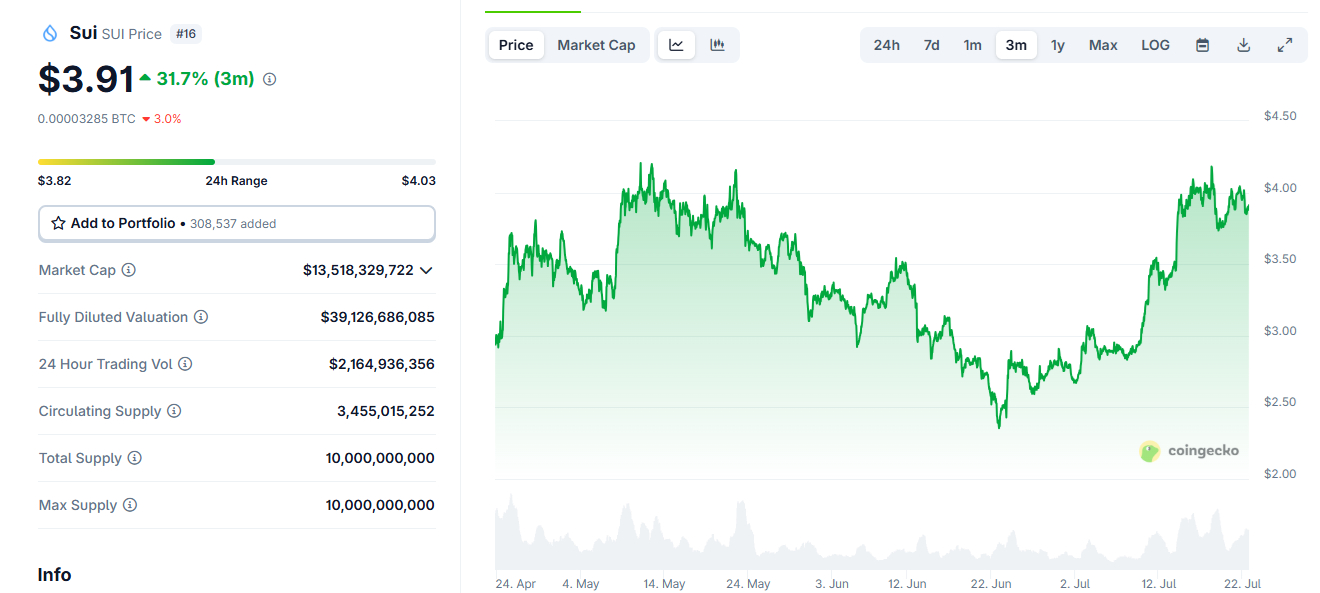This screenshot has height=593, width=1320.
Task: Click the Fully Diluted Valuation info icon
Action: (201, 317)
